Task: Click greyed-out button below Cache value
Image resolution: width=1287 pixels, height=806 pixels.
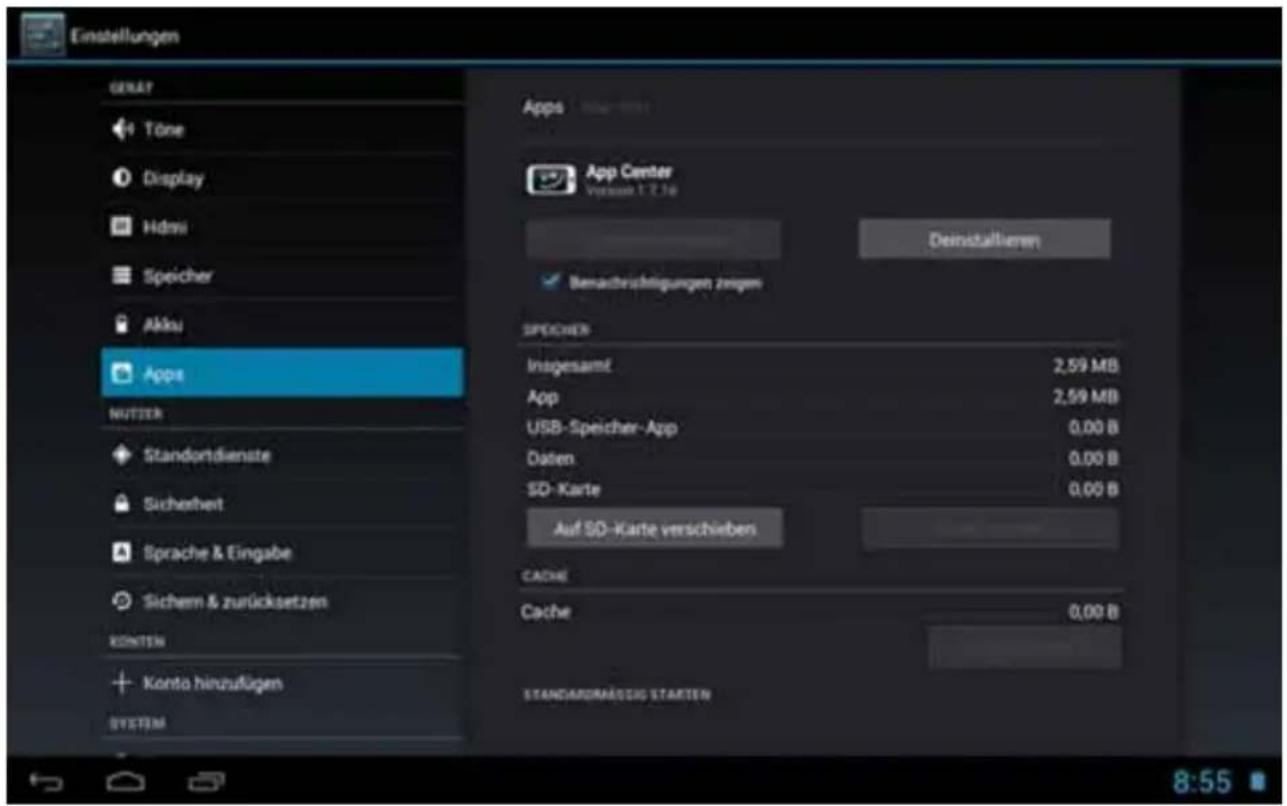Action: pos(1024,648)
